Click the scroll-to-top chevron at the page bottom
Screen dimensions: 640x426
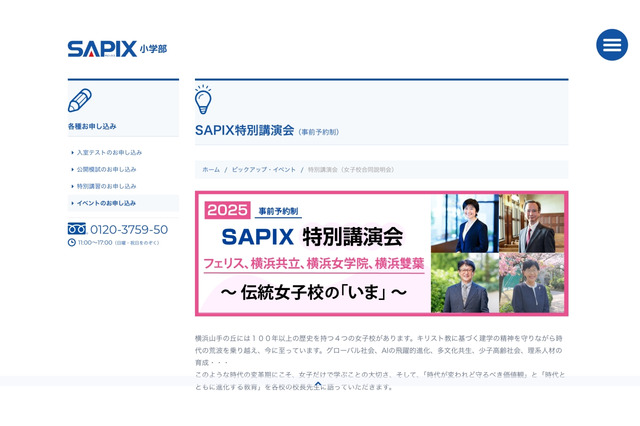318,384
